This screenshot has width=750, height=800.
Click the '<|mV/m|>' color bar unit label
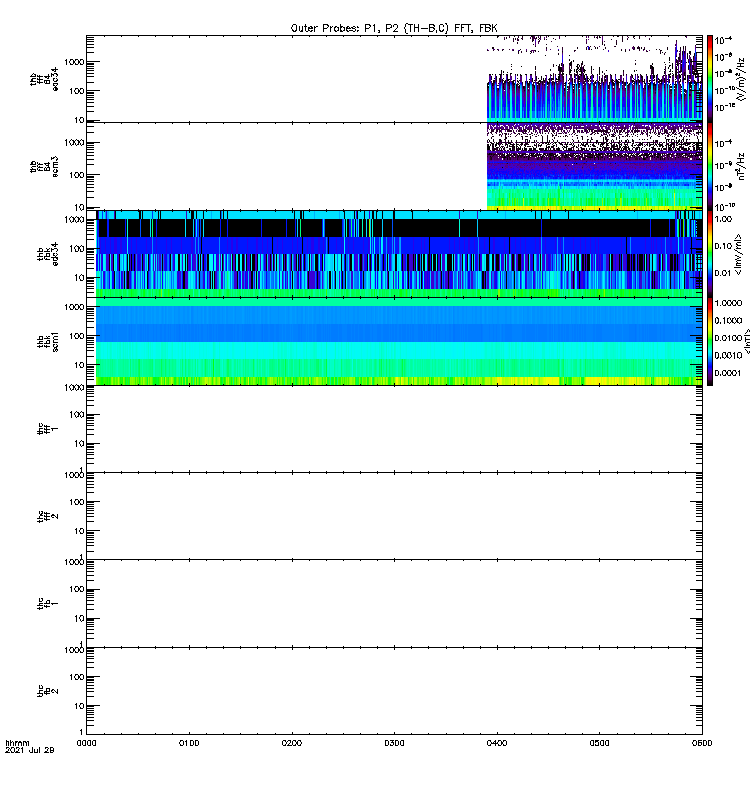tap(738, 254)
